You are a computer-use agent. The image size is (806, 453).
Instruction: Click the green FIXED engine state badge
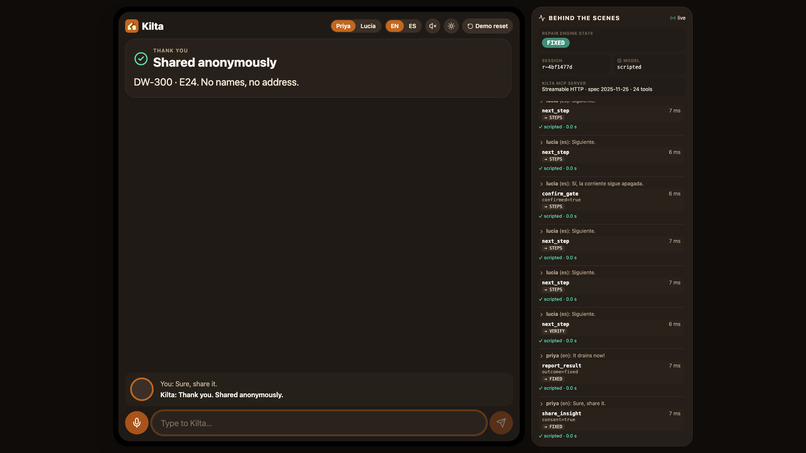pos(556,43)
